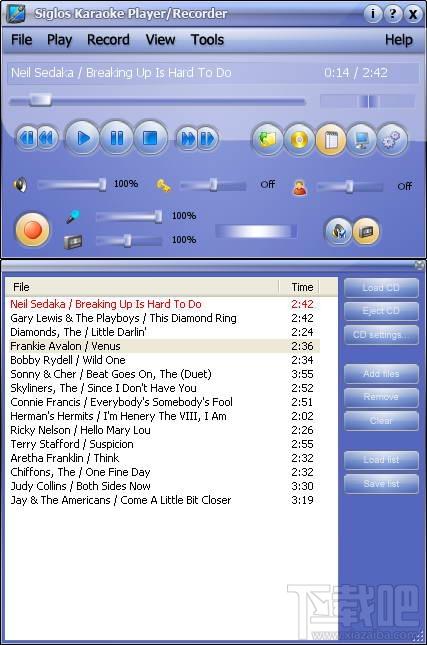427x645 pixels.
Task: Click the microphone level slider
Action: pyautogui.click(x=129, y=216)
